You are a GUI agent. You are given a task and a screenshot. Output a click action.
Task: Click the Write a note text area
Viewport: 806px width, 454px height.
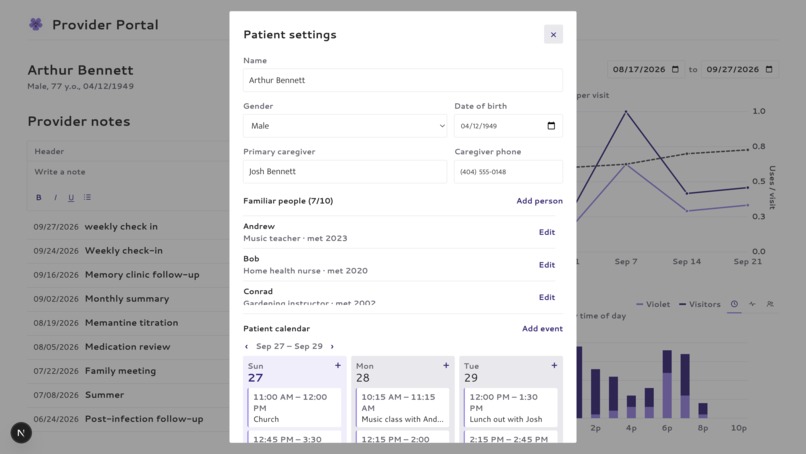(129, 172)
